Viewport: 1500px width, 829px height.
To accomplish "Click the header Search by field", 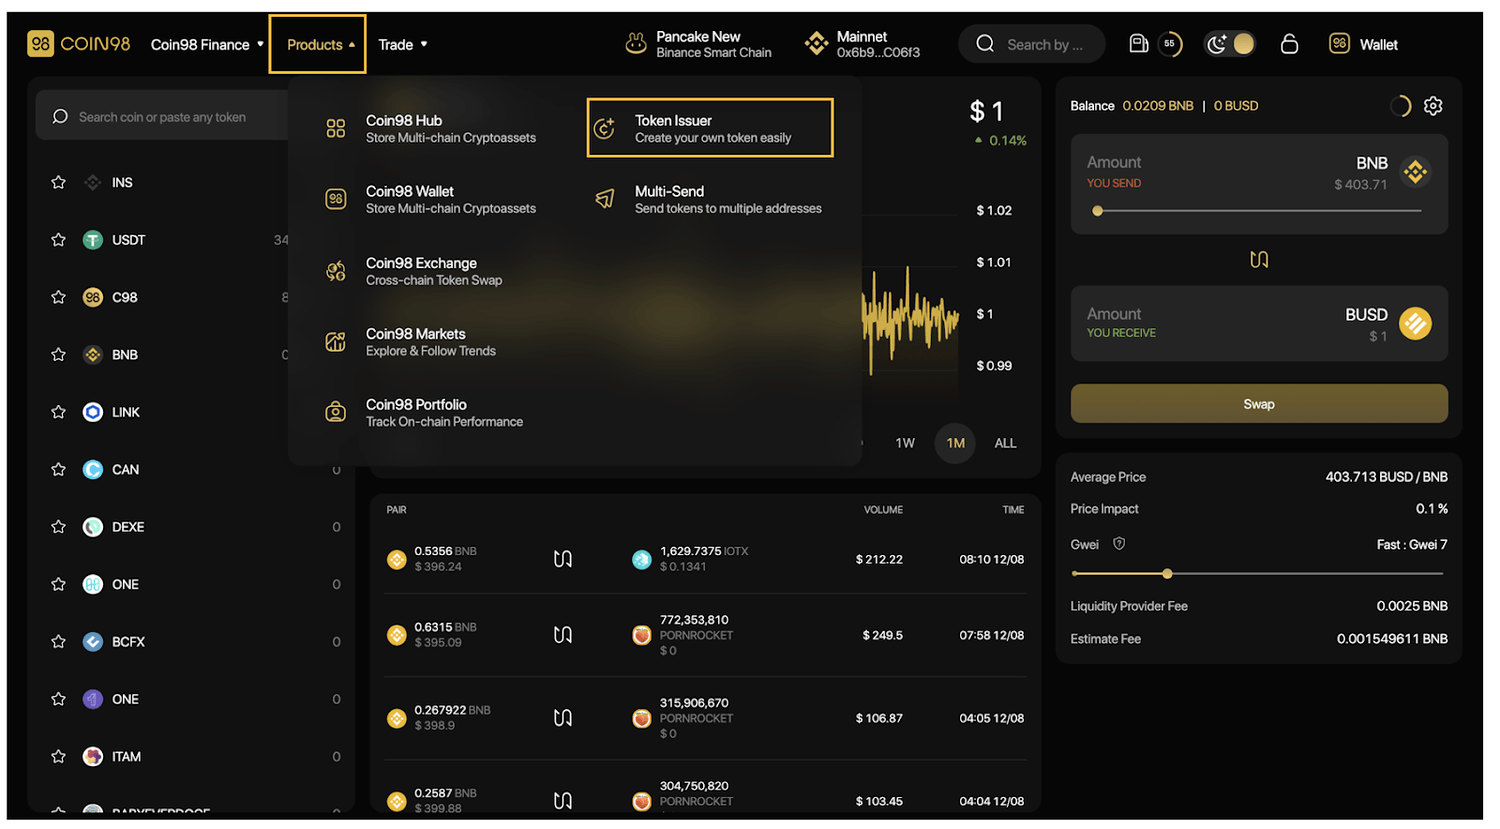I will 1032,44.
